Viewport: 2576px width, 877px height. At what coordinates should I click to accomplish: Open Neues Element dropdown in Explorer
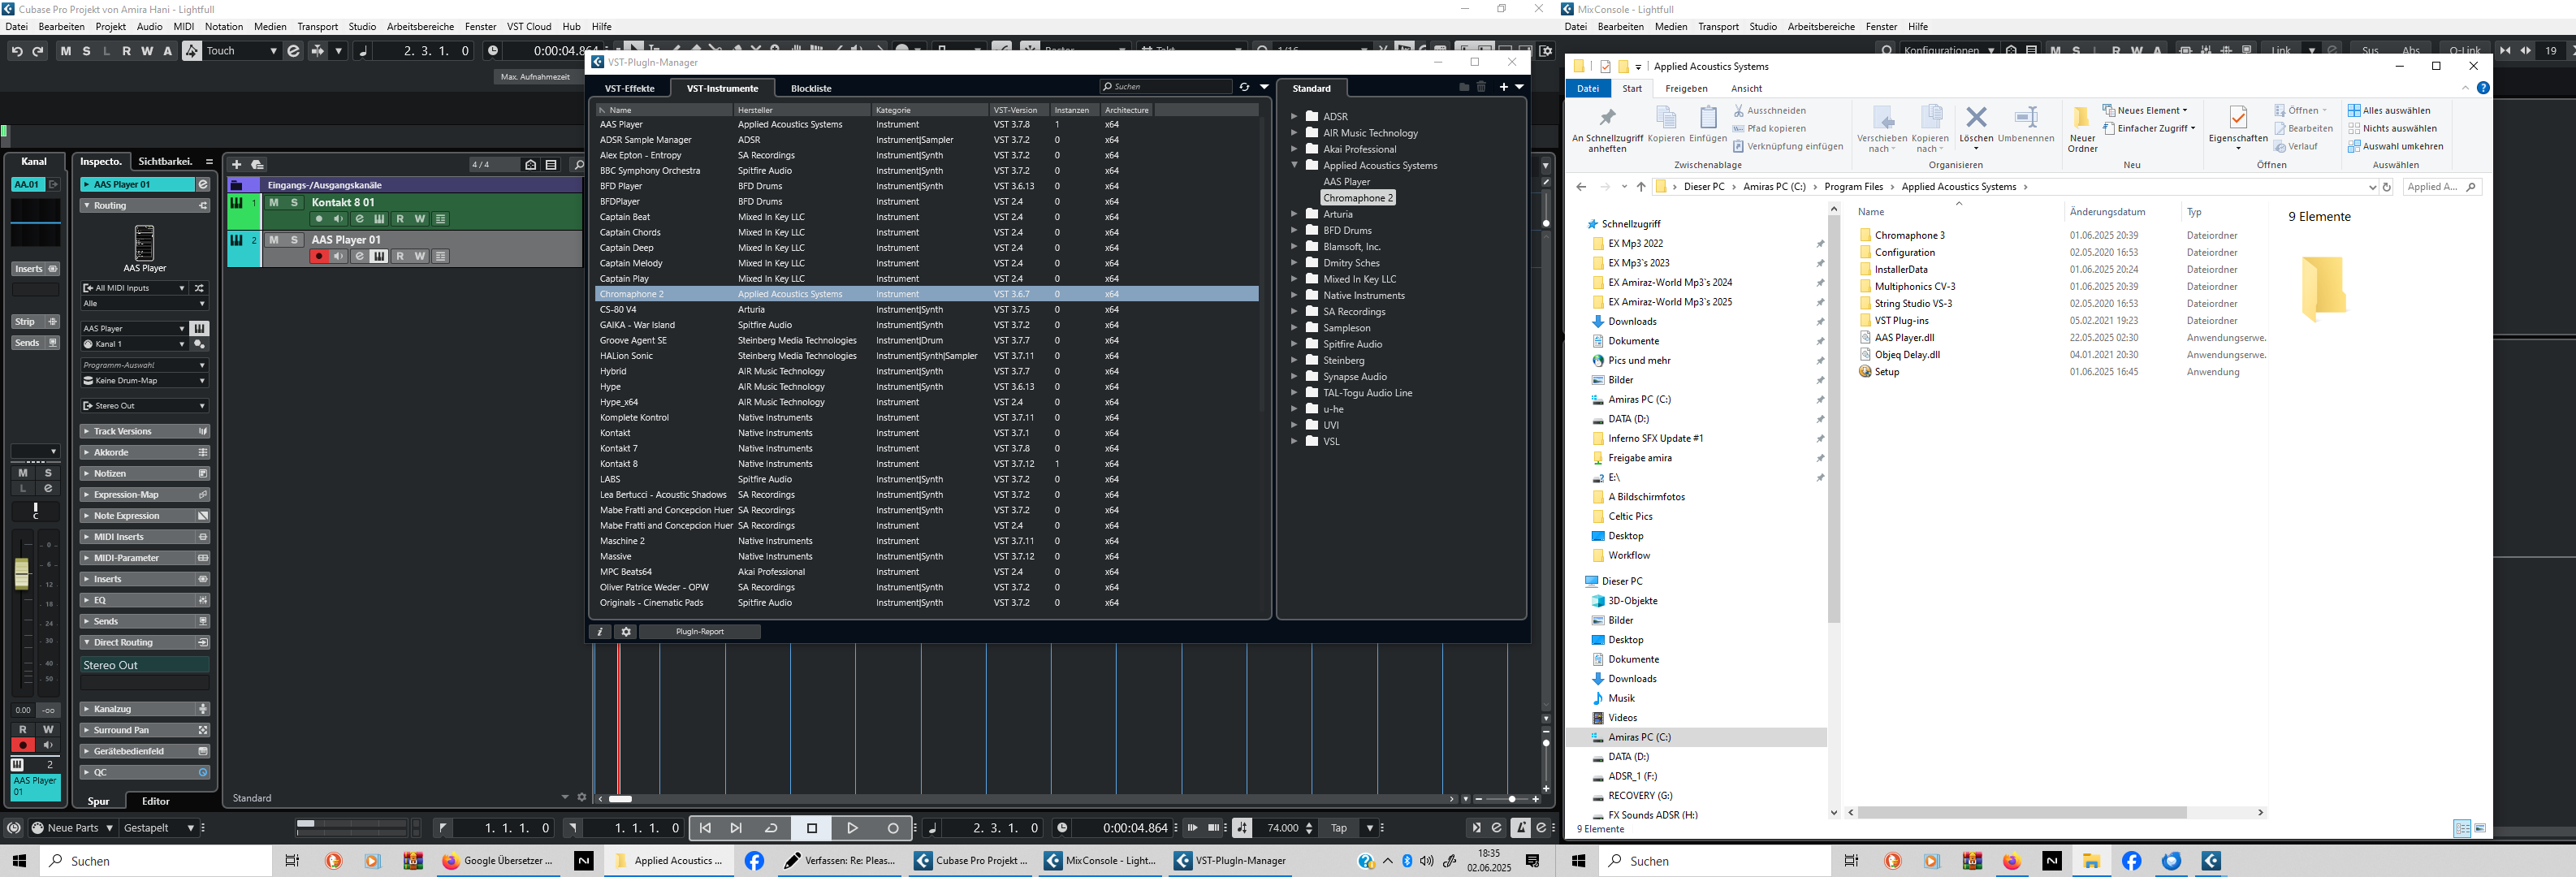coord(2145,111)
